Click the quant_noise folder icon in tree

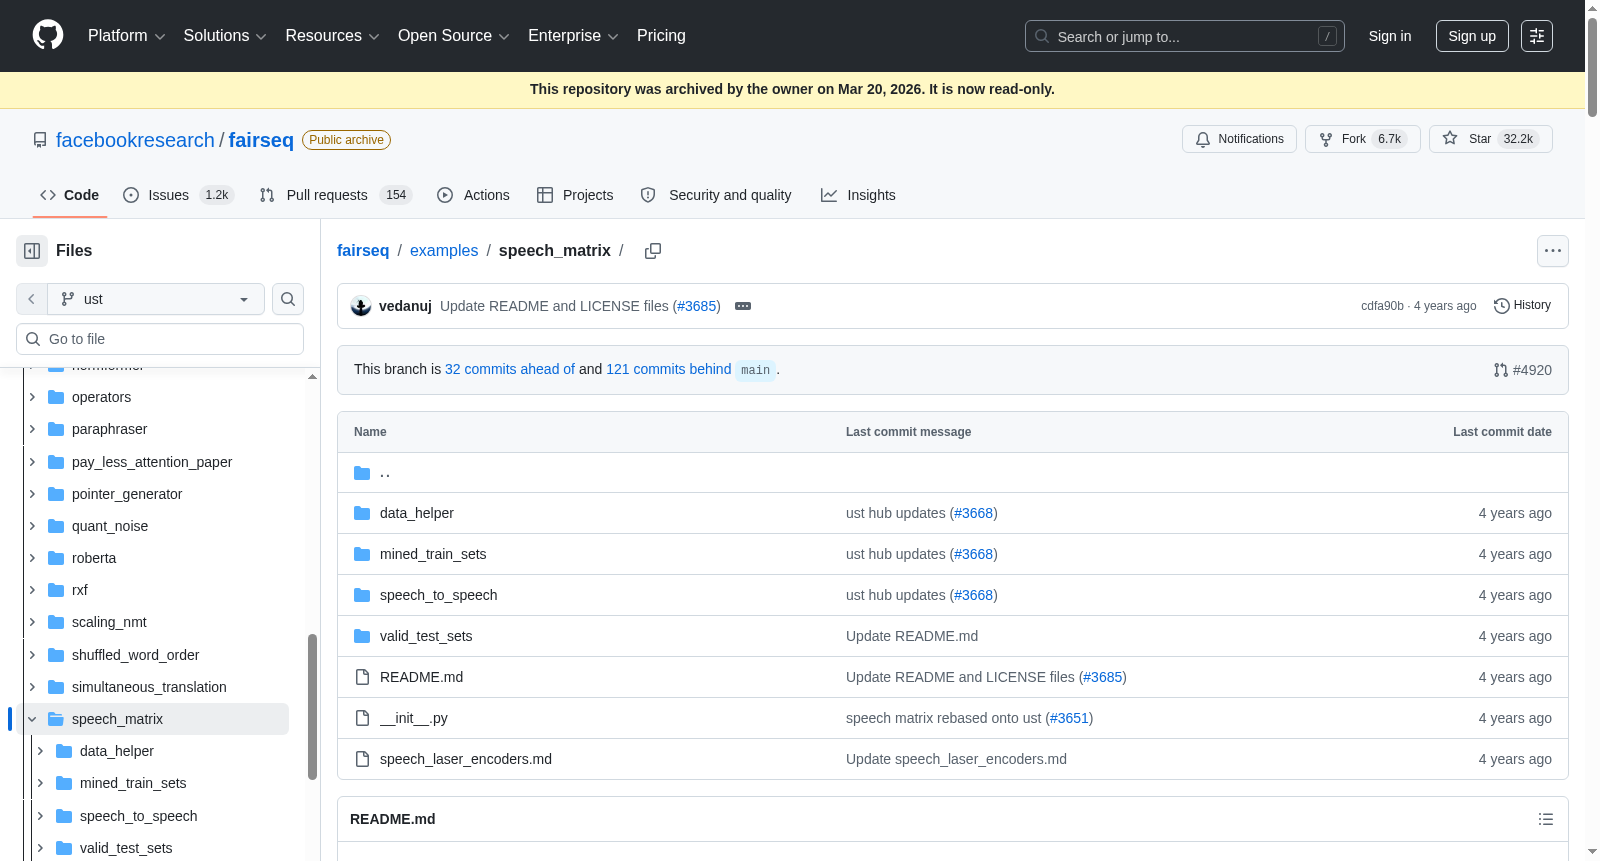click(x=56, y=526)
